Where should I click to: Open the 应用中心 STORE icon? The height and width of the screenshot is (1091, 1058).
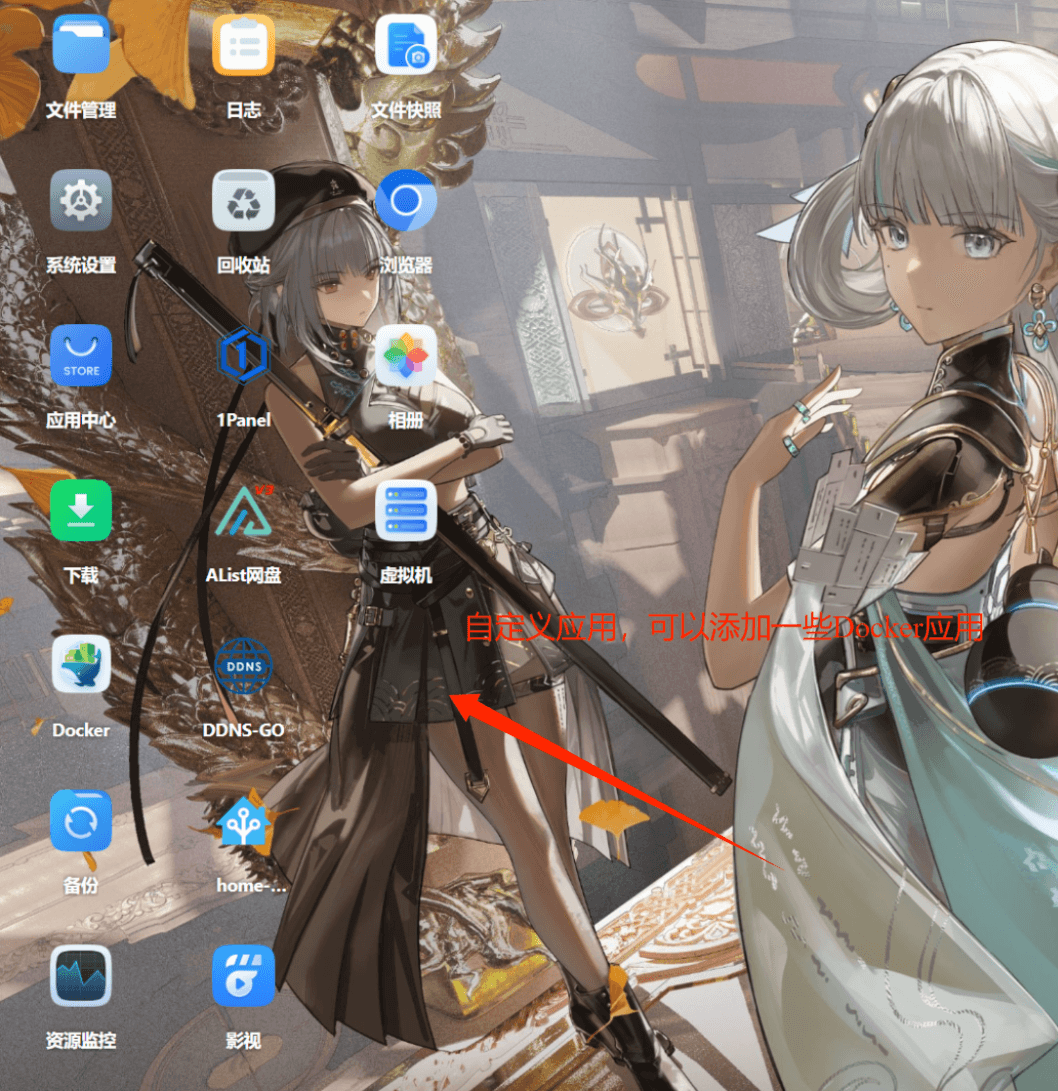[x=81, y=356]
